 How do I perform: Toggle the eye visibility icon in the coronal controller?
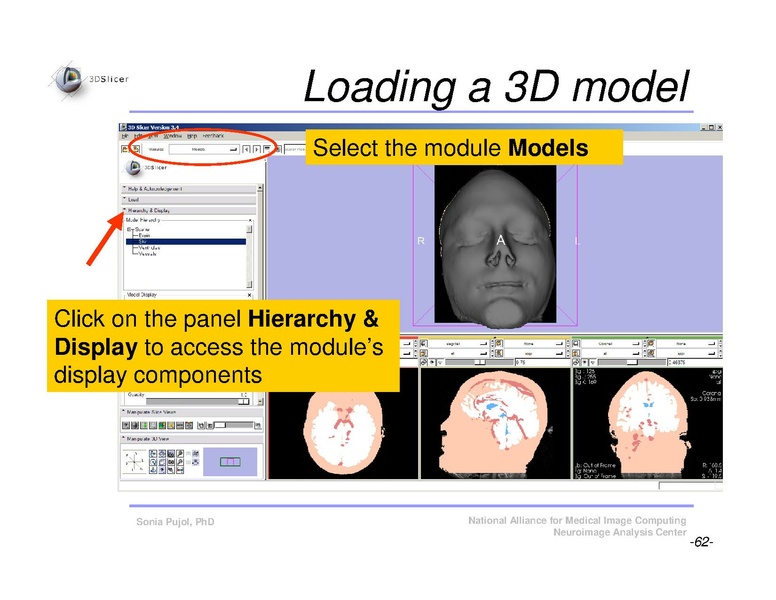tap(585, 362)
